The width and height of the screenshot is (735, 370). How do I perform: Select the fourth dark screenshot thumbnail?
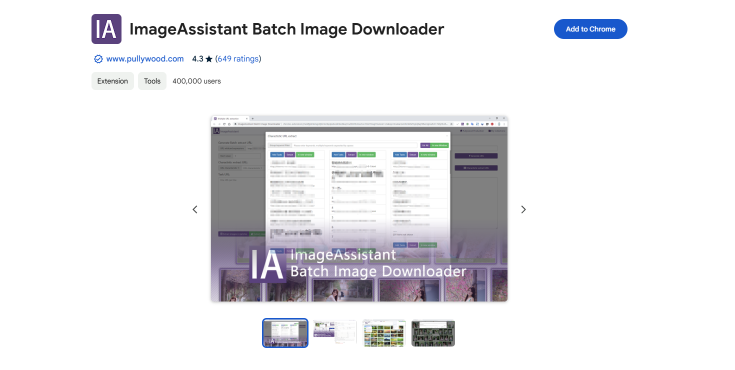pyautogui.click(x=433, y=333)
